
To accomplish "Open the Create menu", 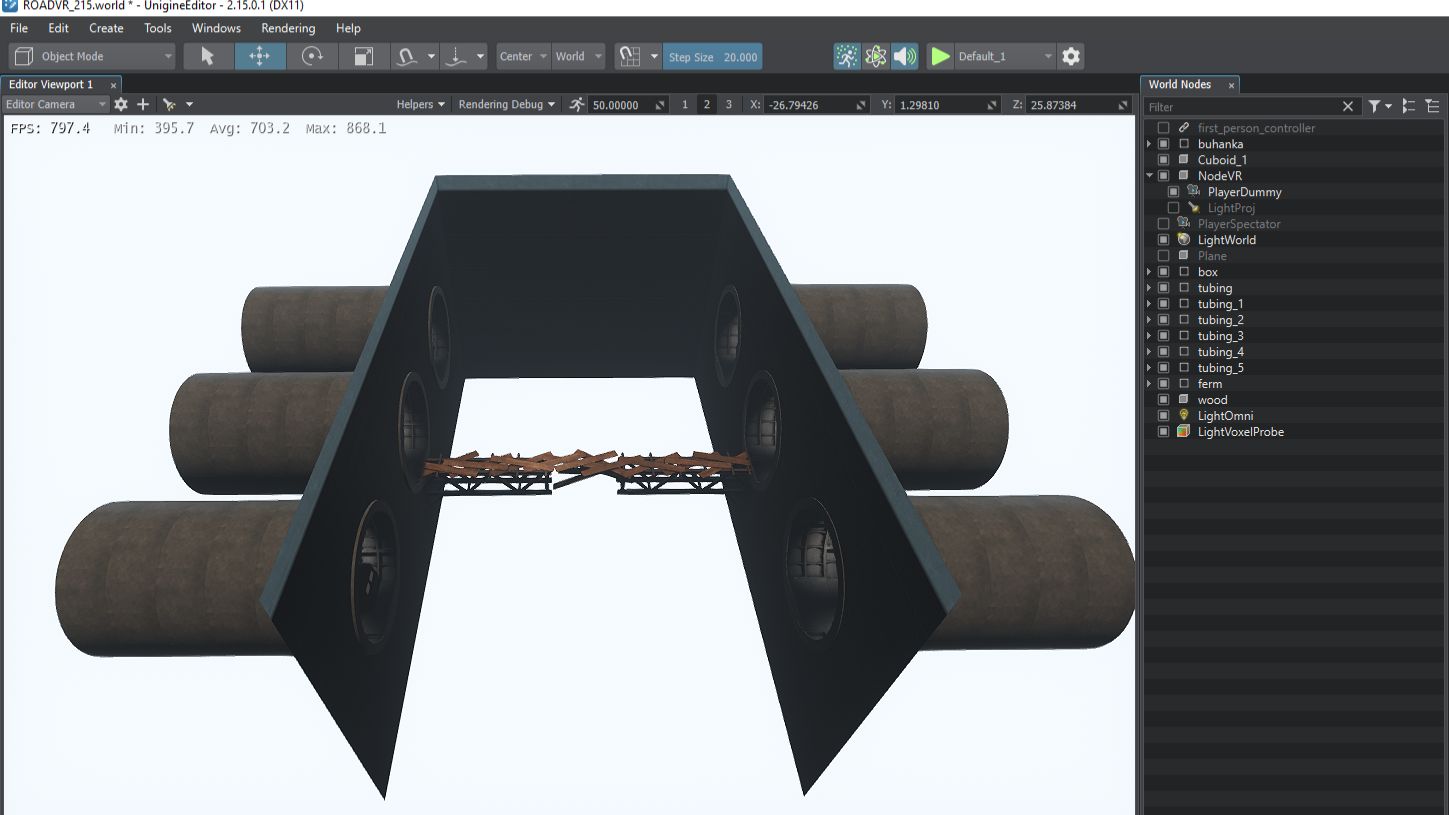I will [x=106, y=28].
